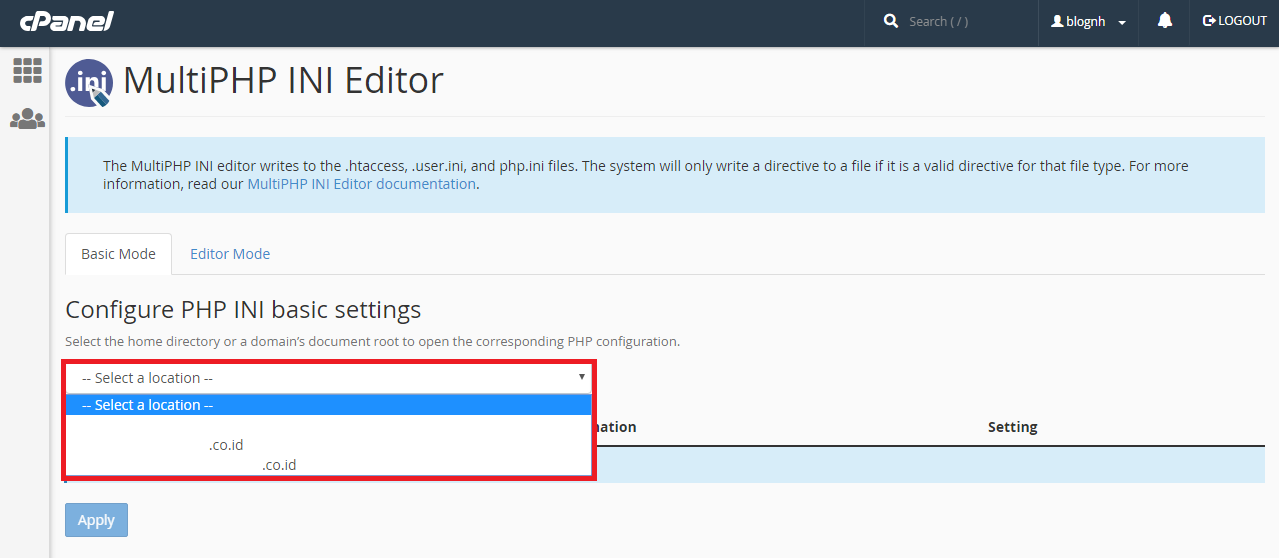The height and width of the screenshot is (558, 1279).
Task: Open User Manager people icon in sidebar
Action: pyautogui.click(x=27, y=119)
